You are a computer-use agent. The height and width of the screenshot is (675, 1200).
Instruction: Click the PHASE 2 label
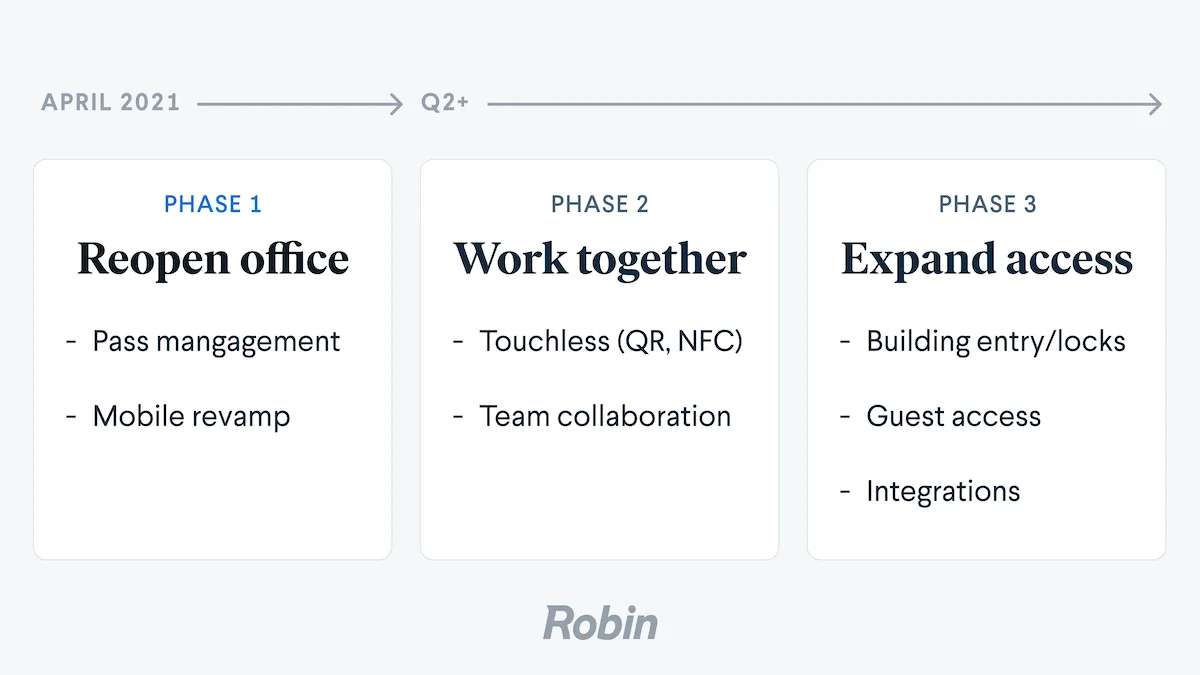(600, 204)
